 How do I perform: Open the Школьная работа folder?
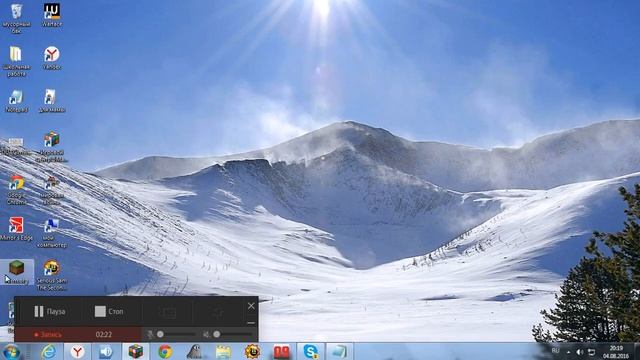click(16, 61)
